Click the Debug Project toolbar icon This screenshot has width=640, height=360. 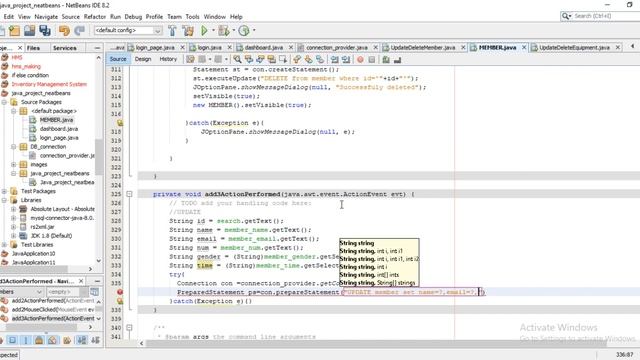coord(224,31)
